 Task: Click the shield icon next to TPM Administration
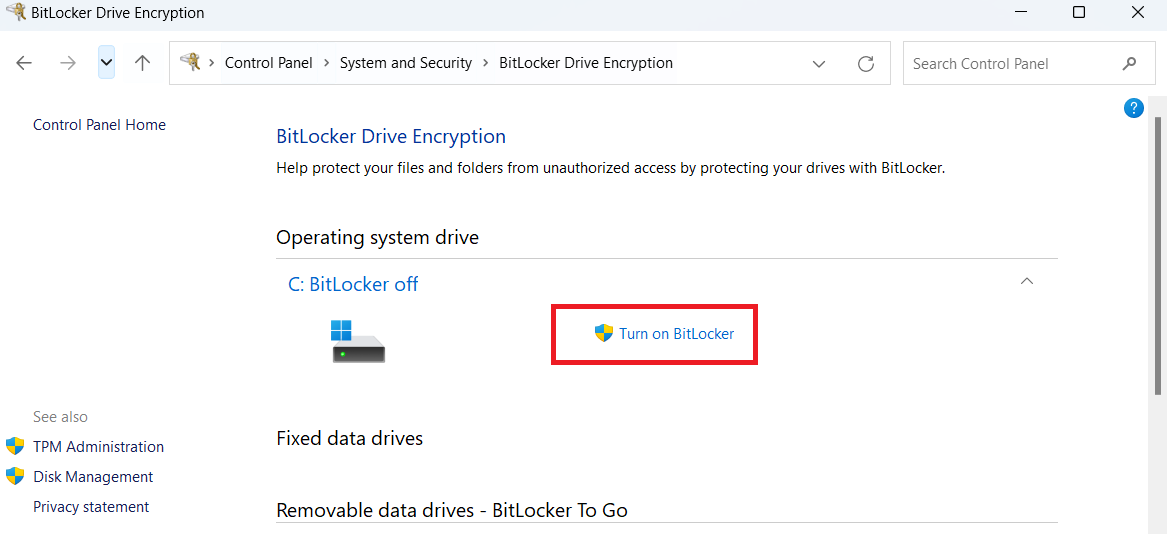click(x=15, y=446)
